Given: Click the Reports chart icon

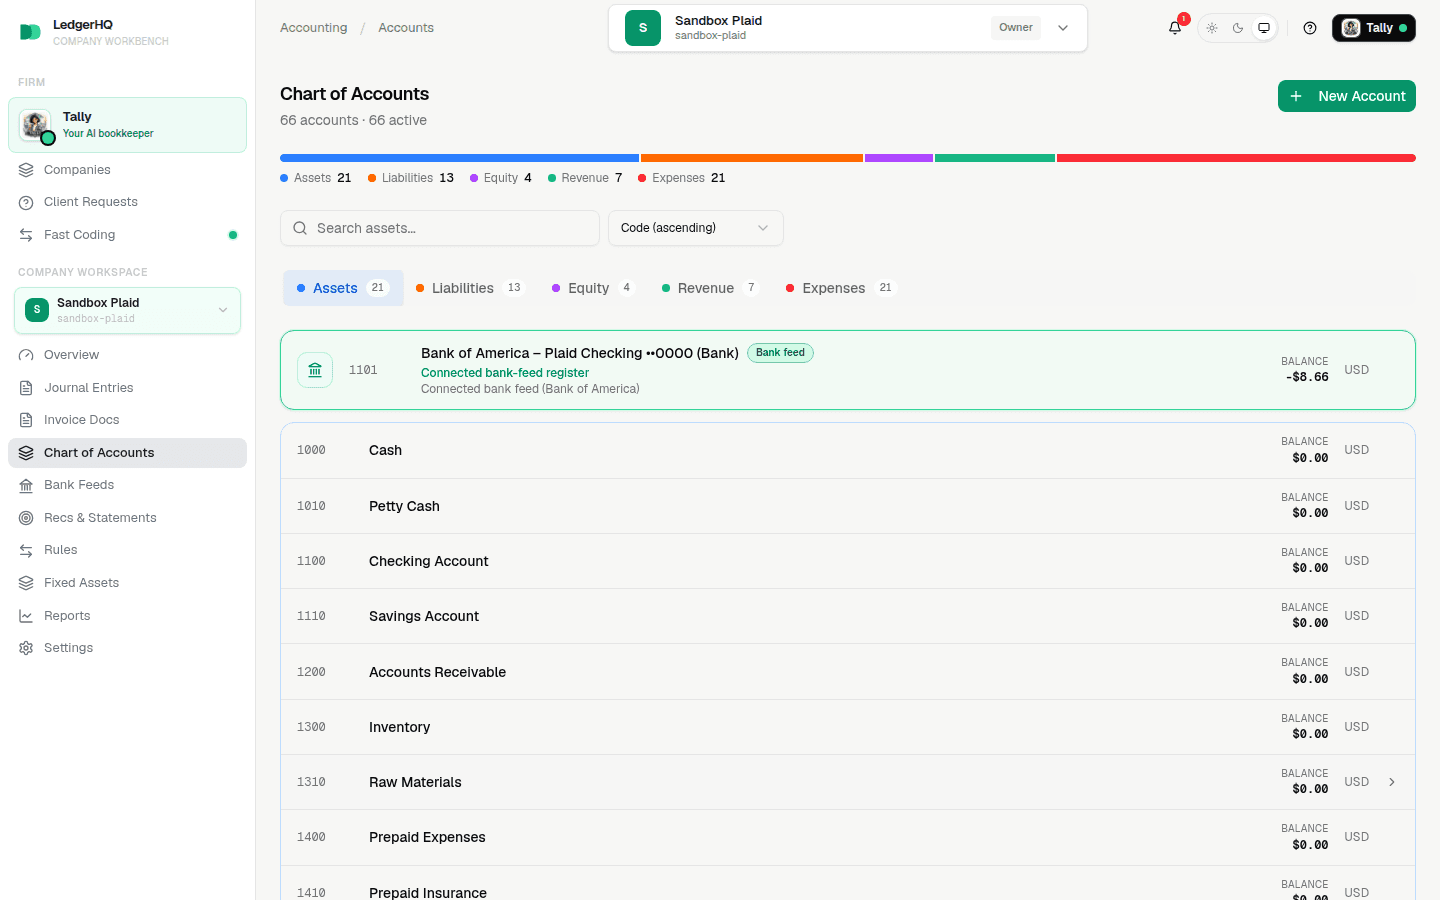Looking at the screenshot, I should pos(26,616).
